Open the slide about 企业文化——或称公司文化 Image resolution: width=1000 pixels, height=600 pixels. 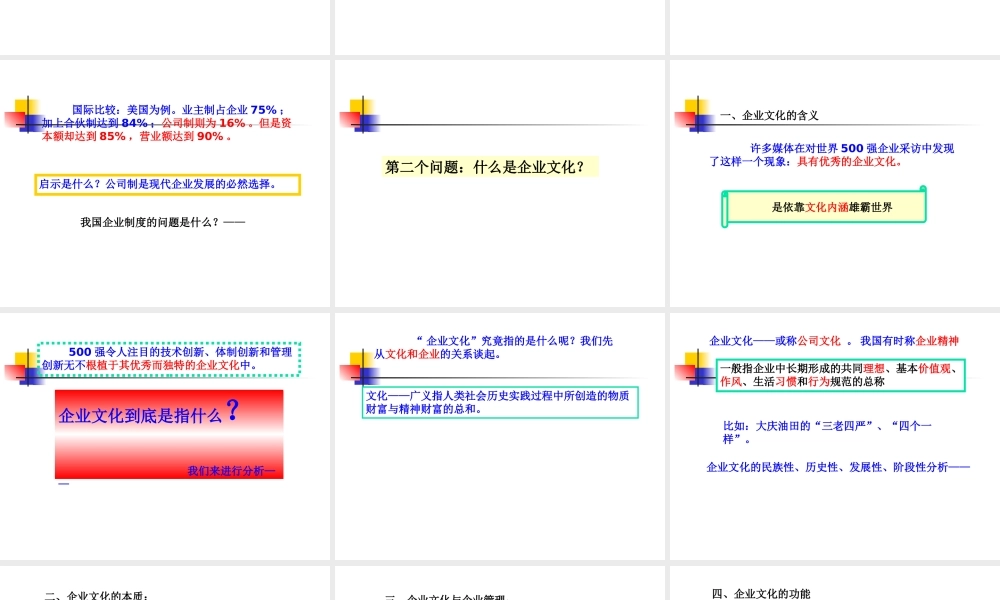(835, 436)
